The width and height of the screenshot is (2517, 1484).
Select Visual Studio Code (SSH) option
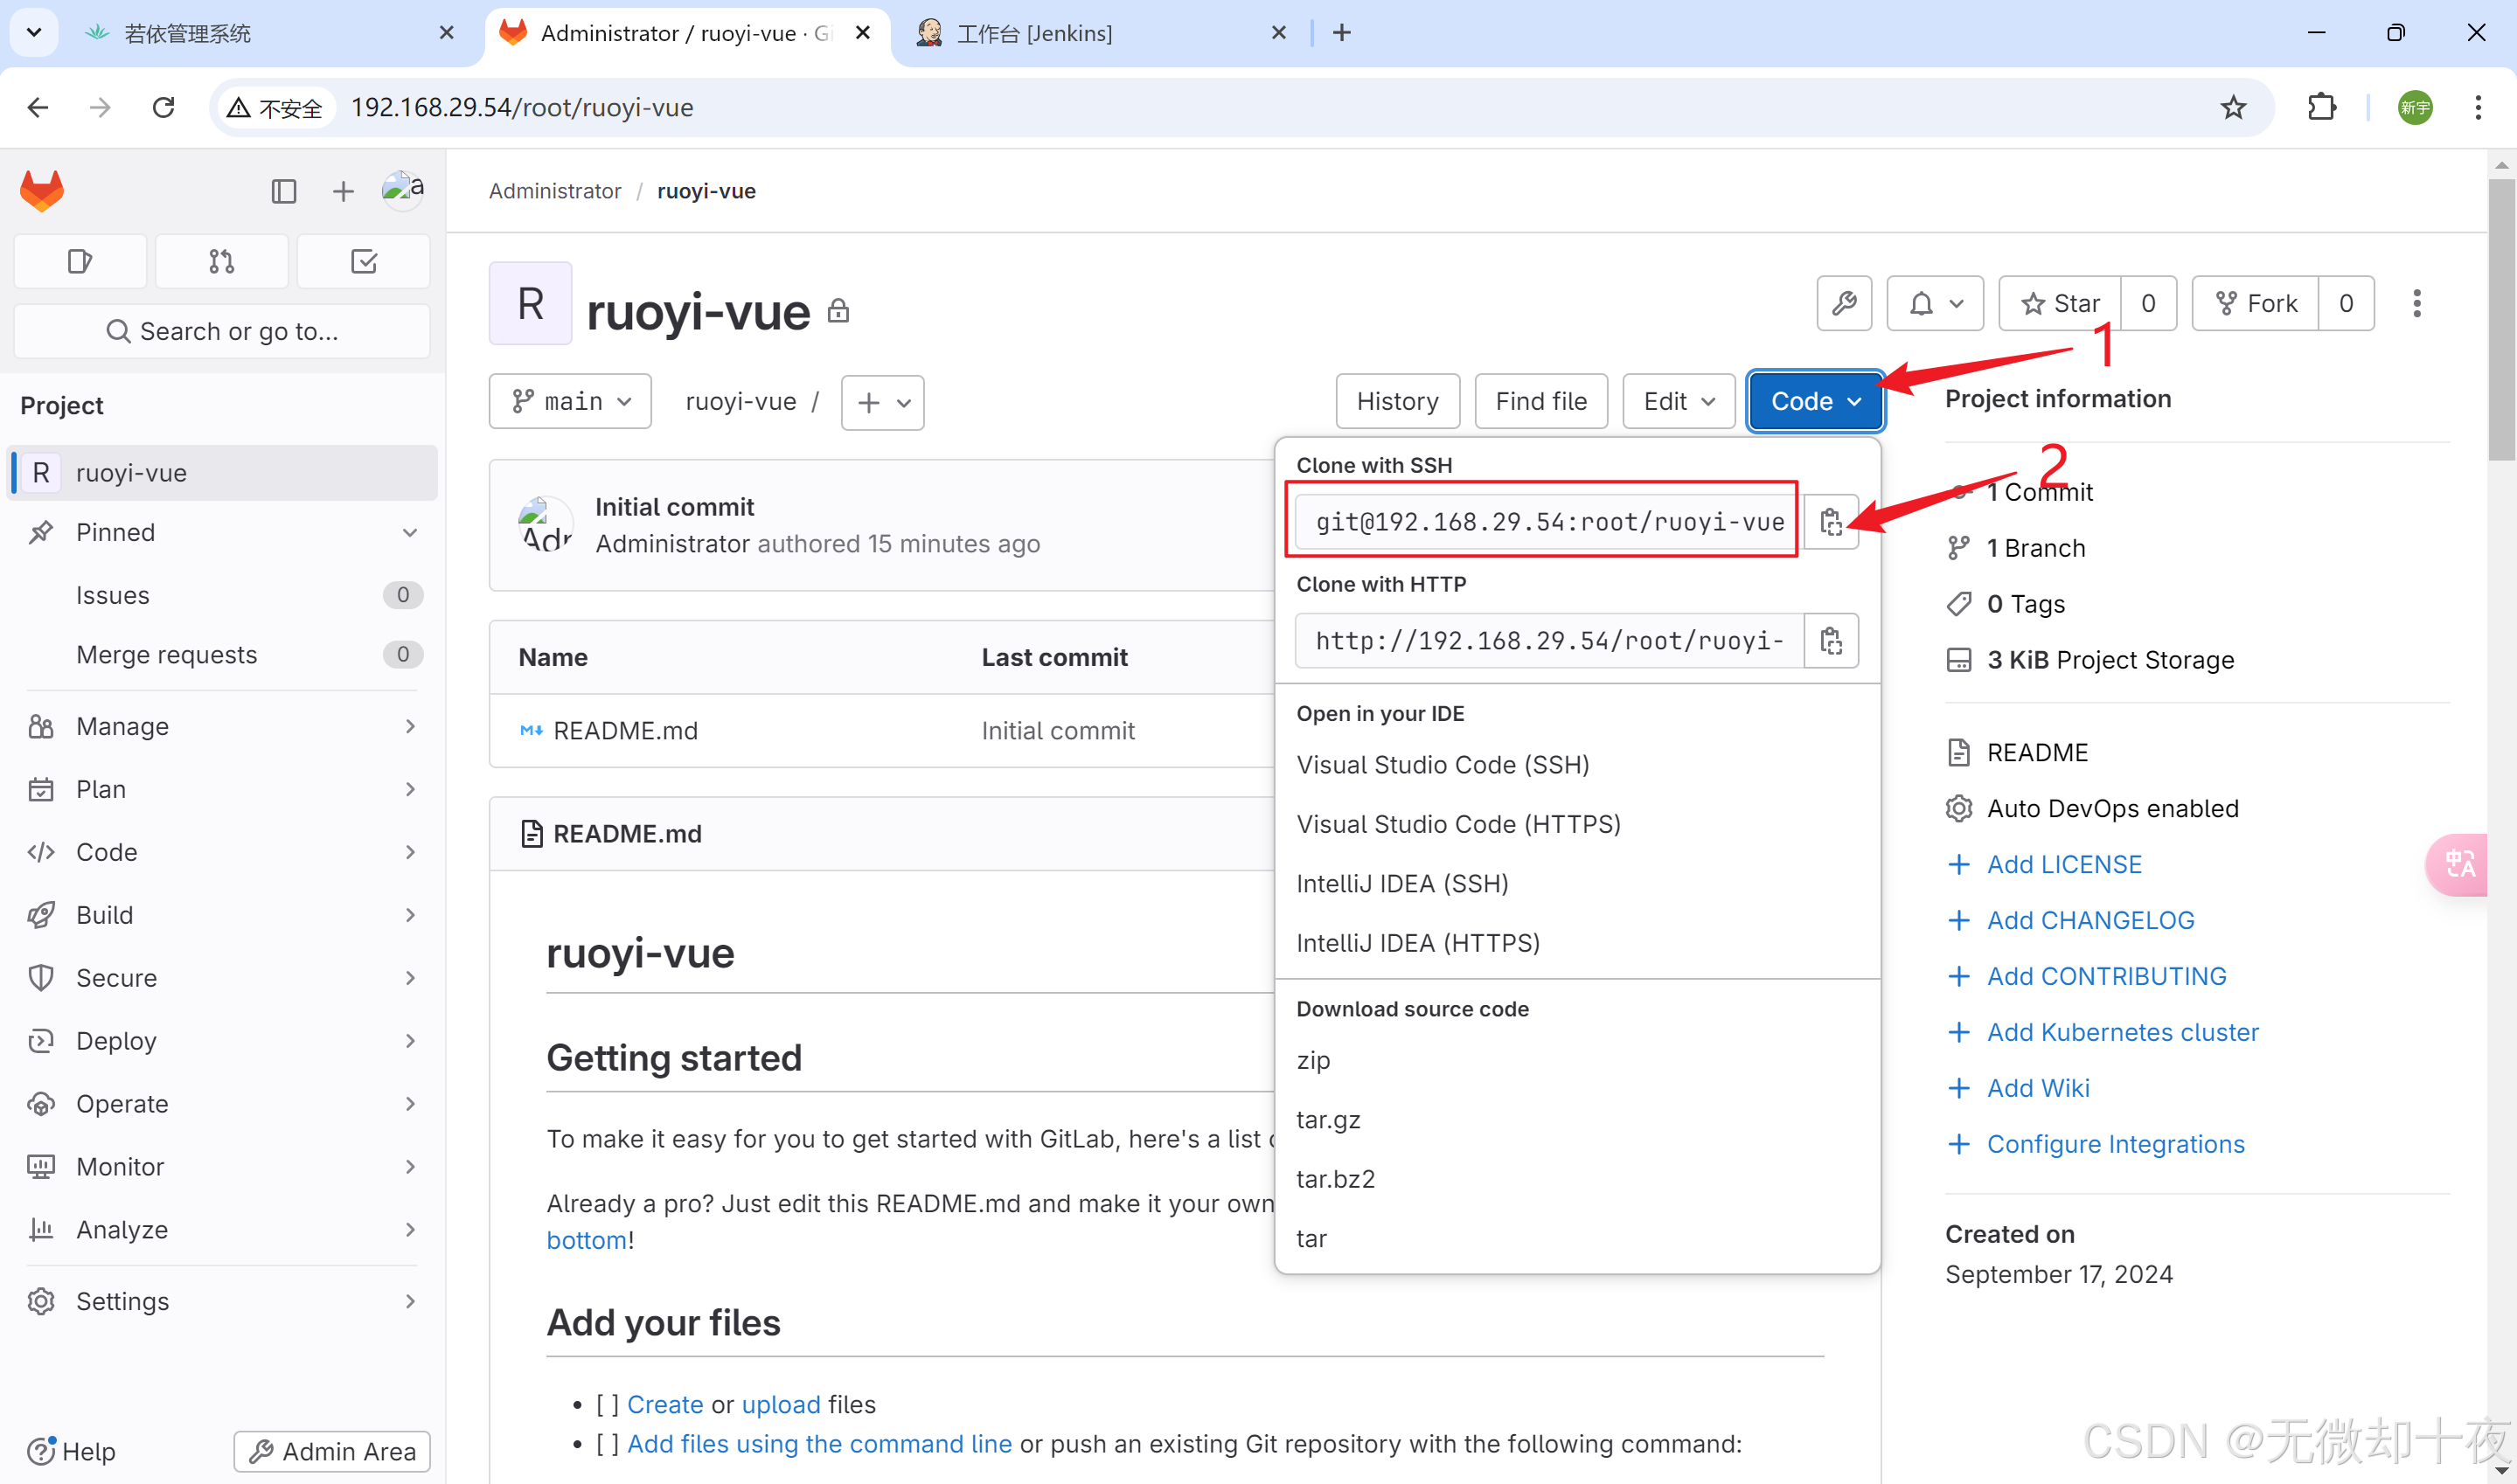(1442, 765)
